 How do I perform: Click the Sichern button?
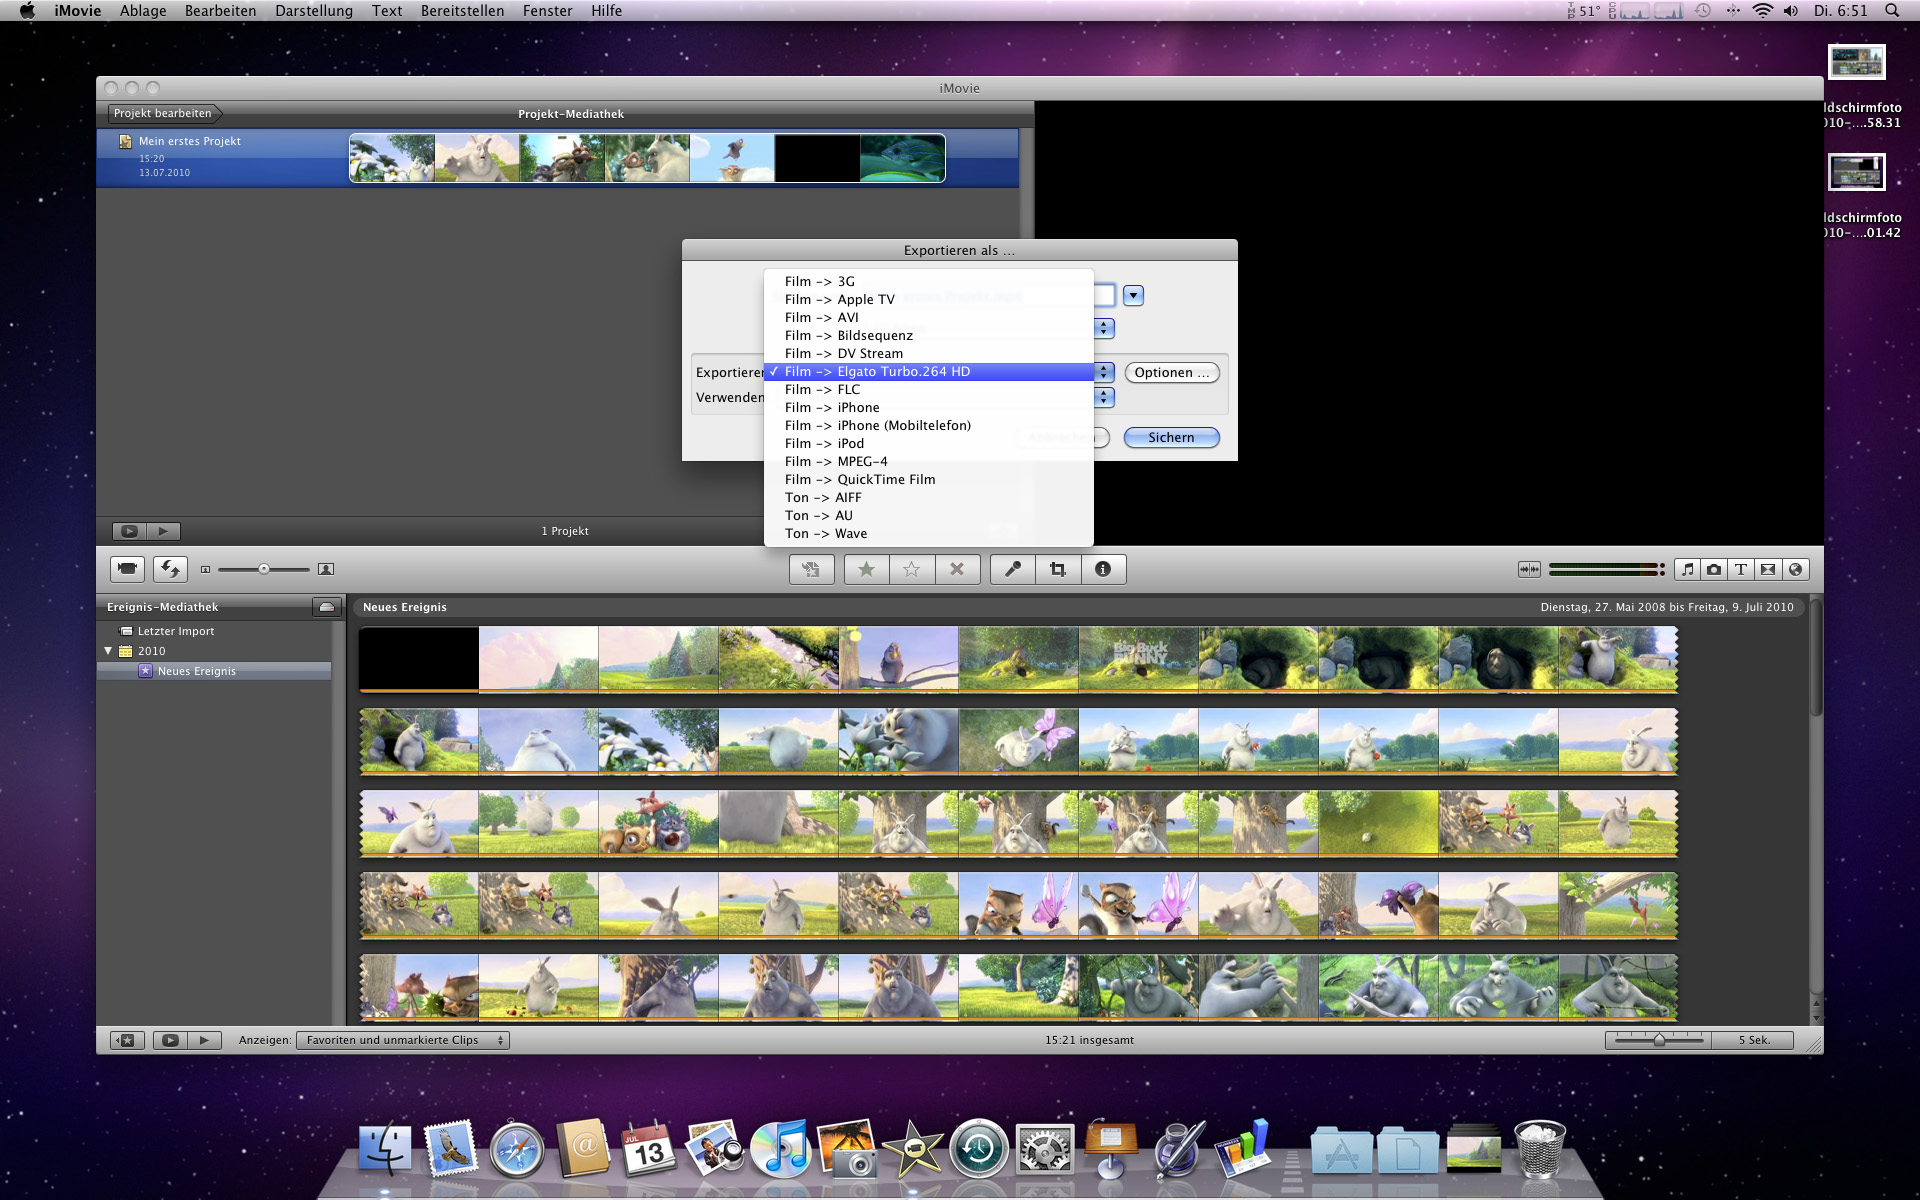[x=1171, y=437]
